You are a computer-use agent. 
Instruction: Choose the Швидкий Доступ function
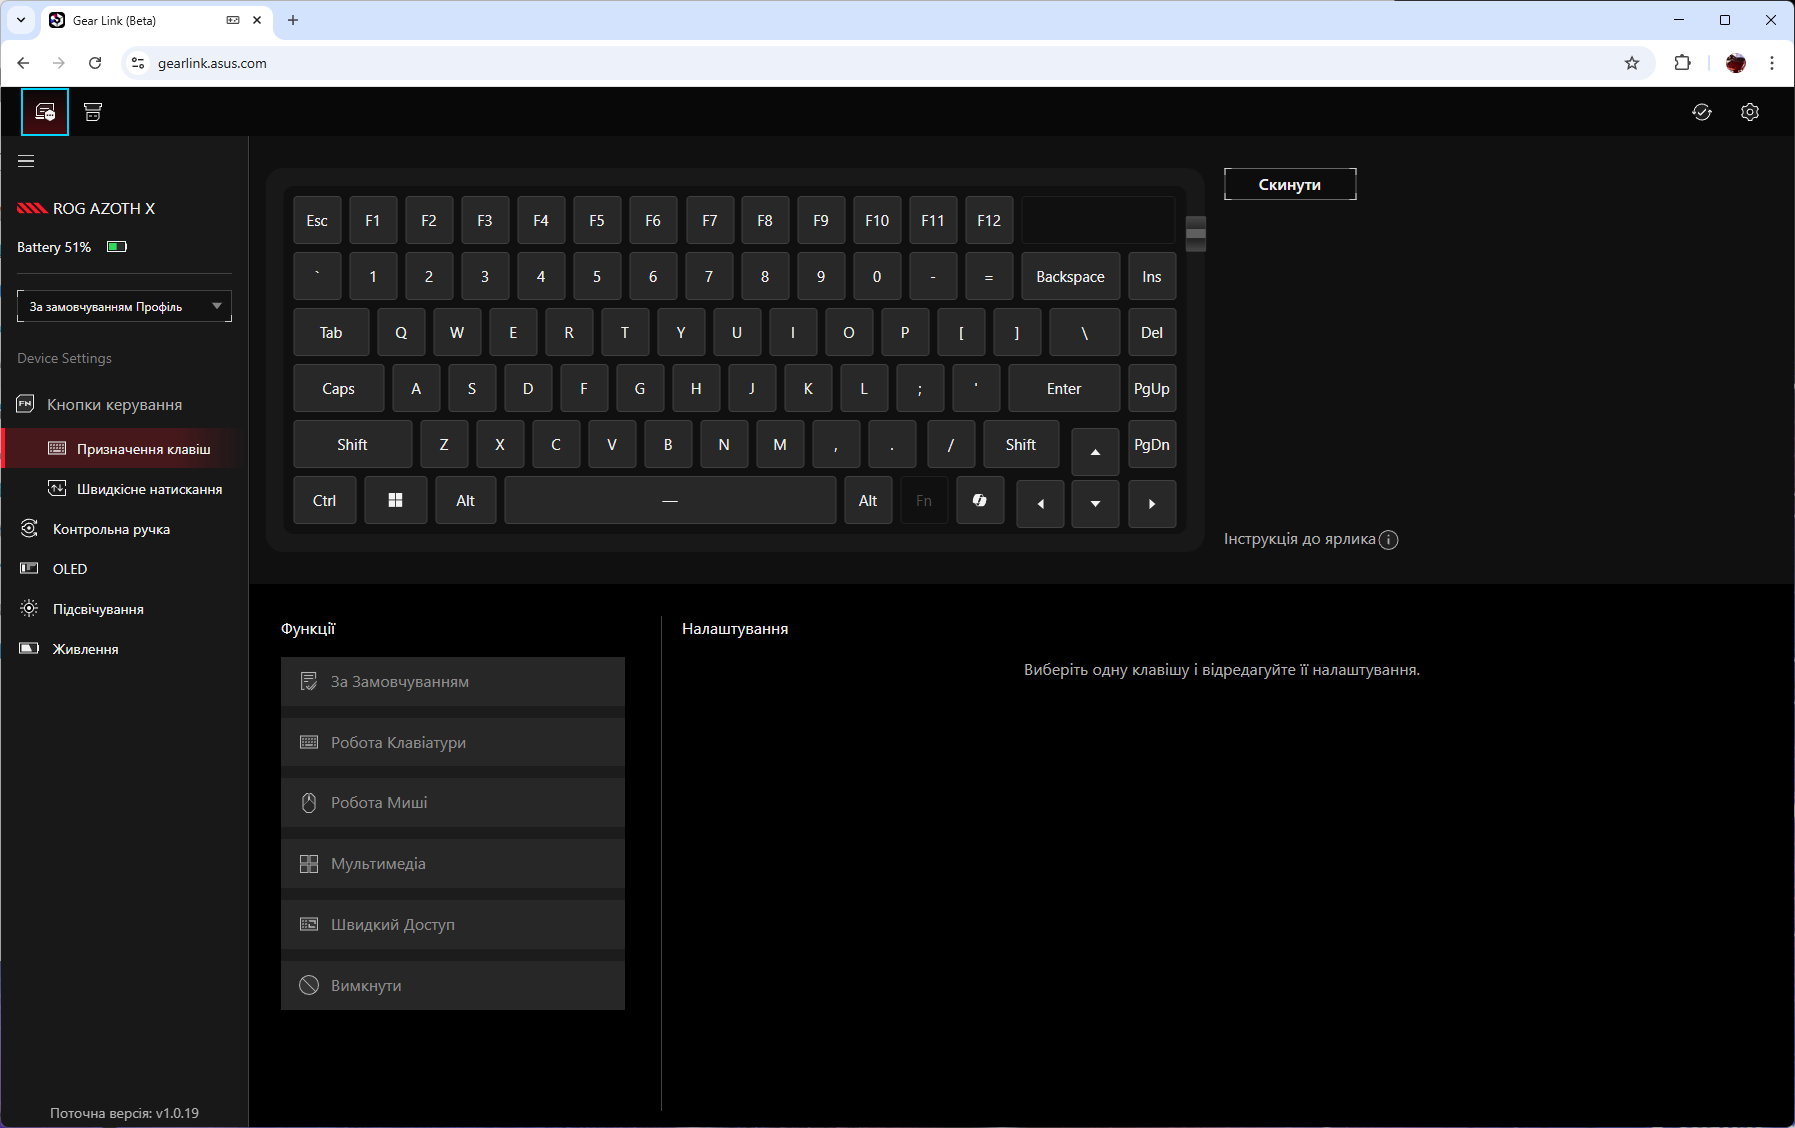click(453, 925)
